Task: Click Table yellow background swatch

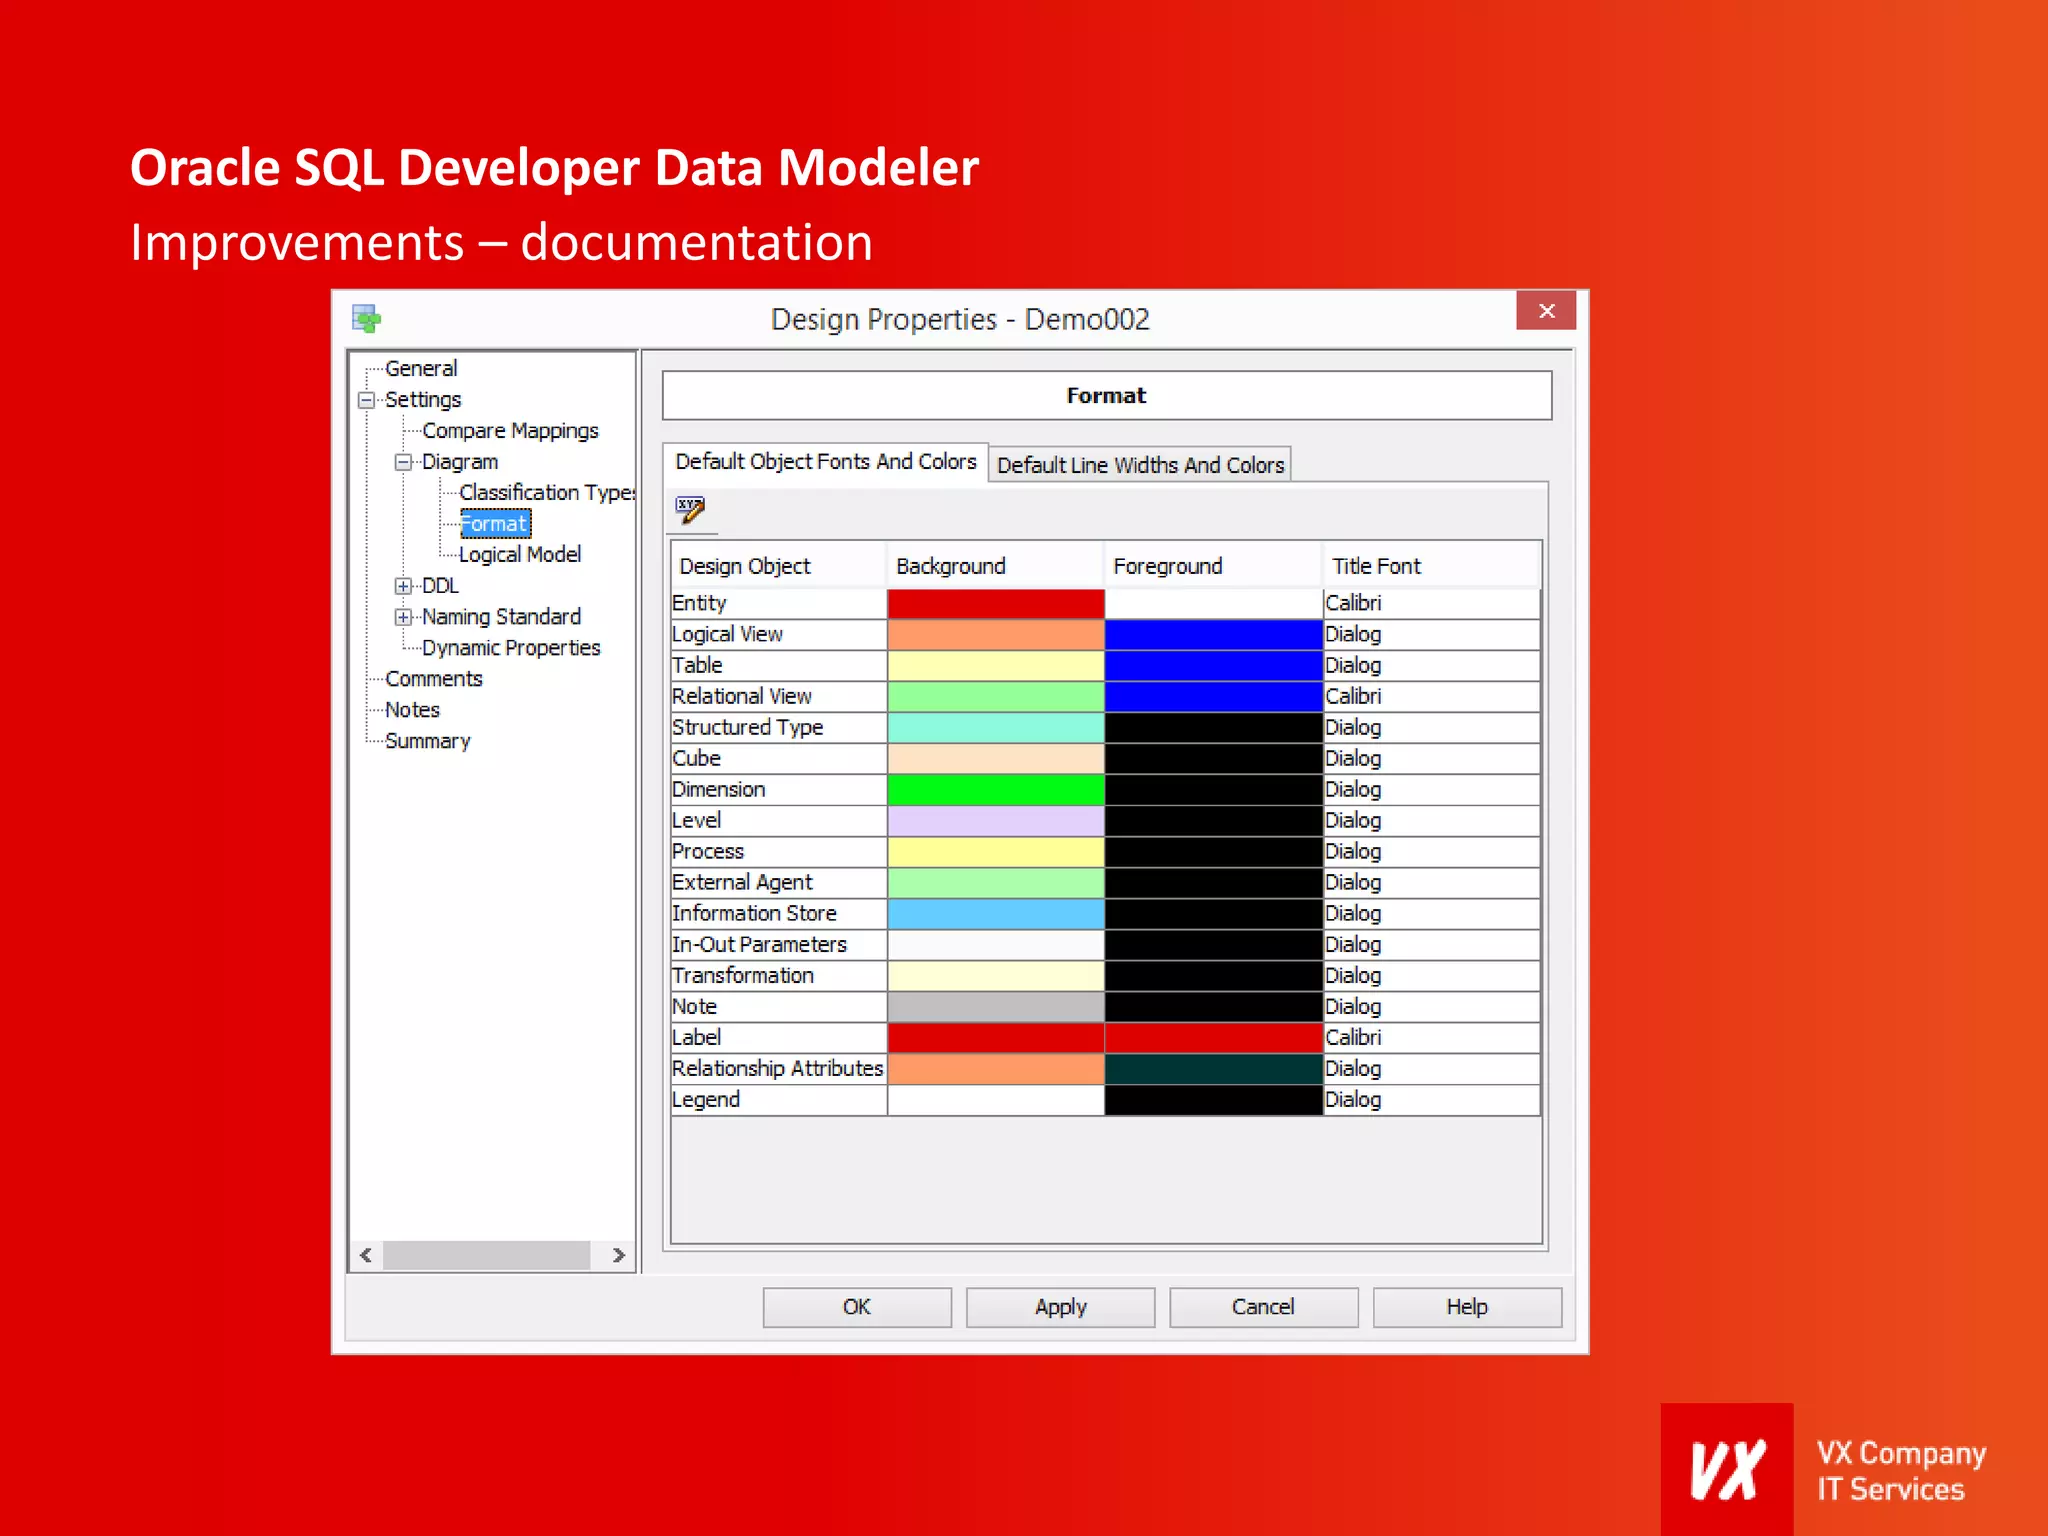Action: [x=996, y=666]
